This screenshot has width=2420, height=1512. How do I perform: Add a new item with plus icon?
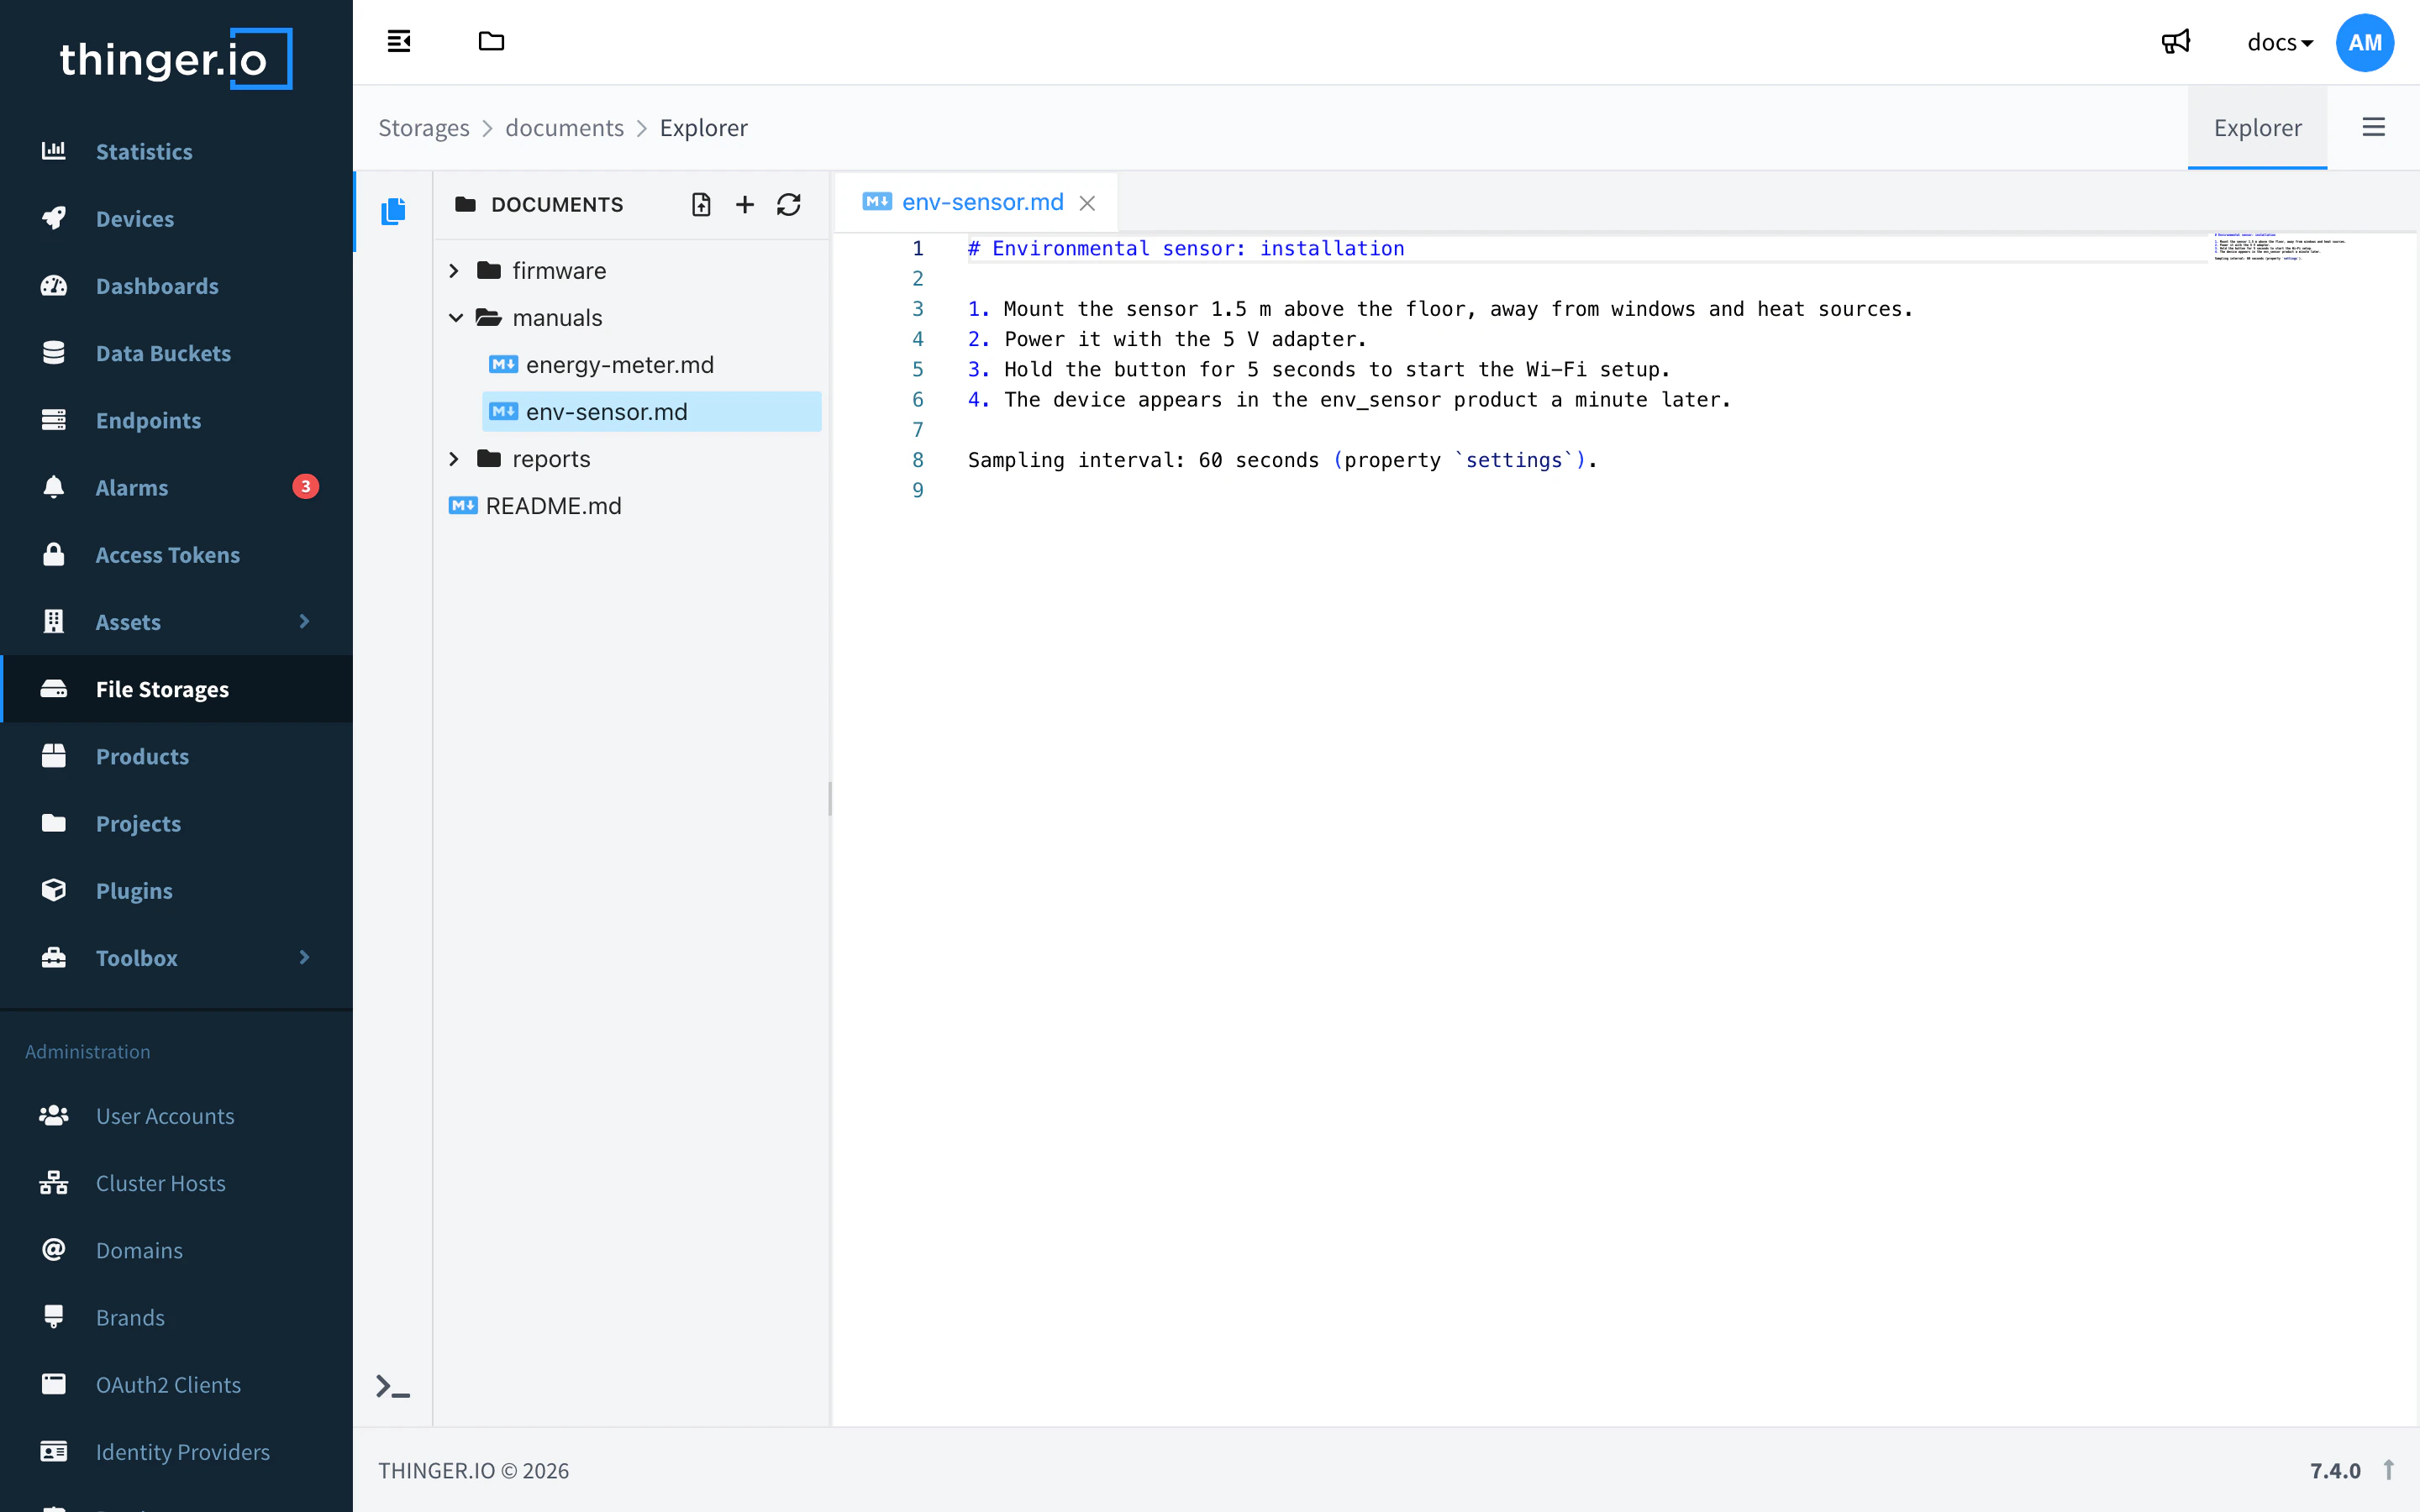click(x=745, y=205)
